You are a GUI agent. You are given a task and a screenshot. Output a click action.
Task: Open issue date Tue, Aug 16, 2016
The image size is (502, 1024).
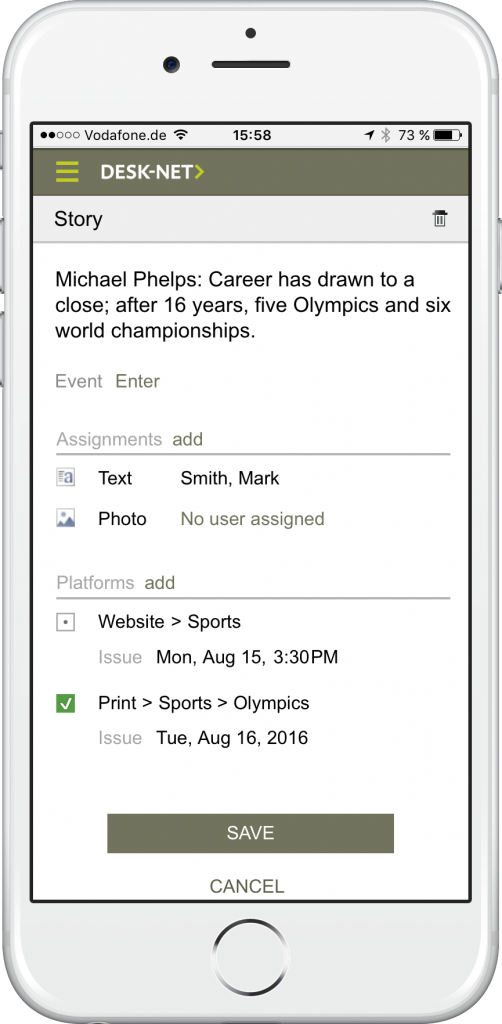232,738
